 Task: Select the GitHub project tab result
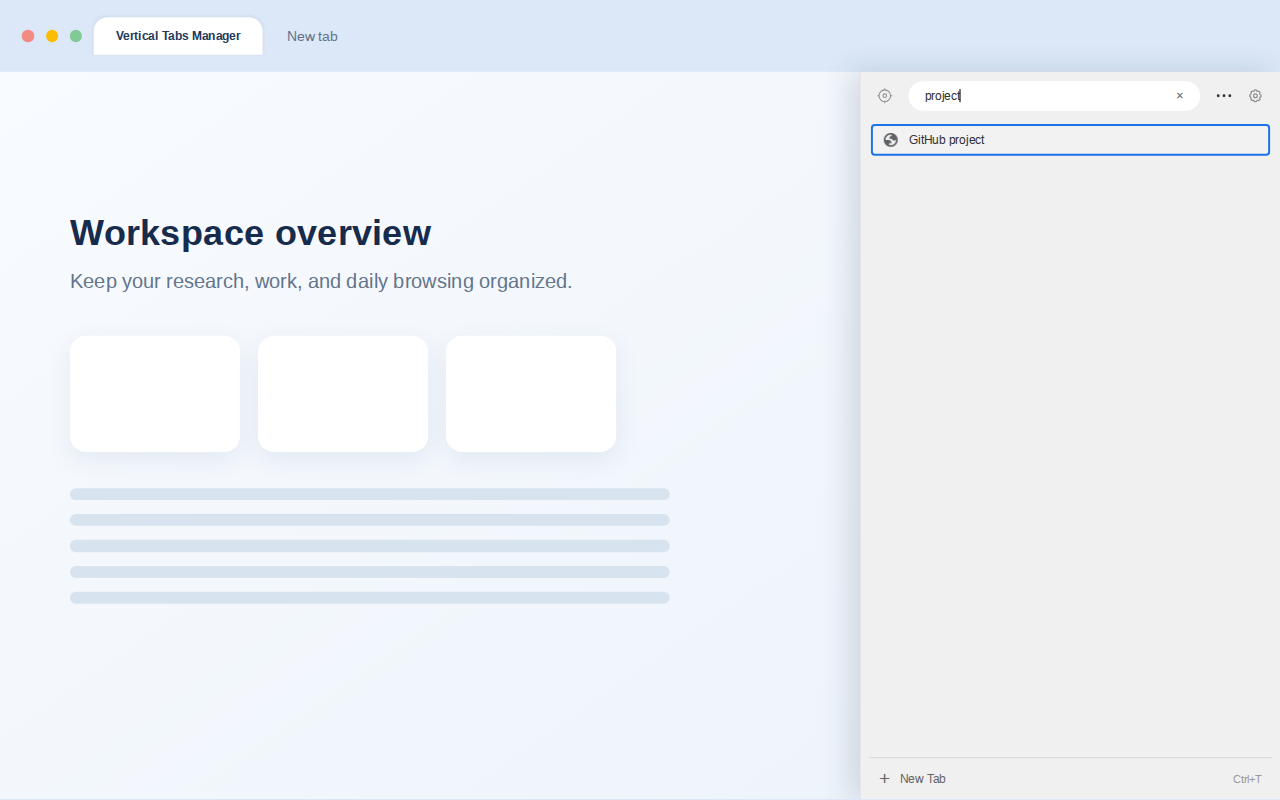(1070, 140)
